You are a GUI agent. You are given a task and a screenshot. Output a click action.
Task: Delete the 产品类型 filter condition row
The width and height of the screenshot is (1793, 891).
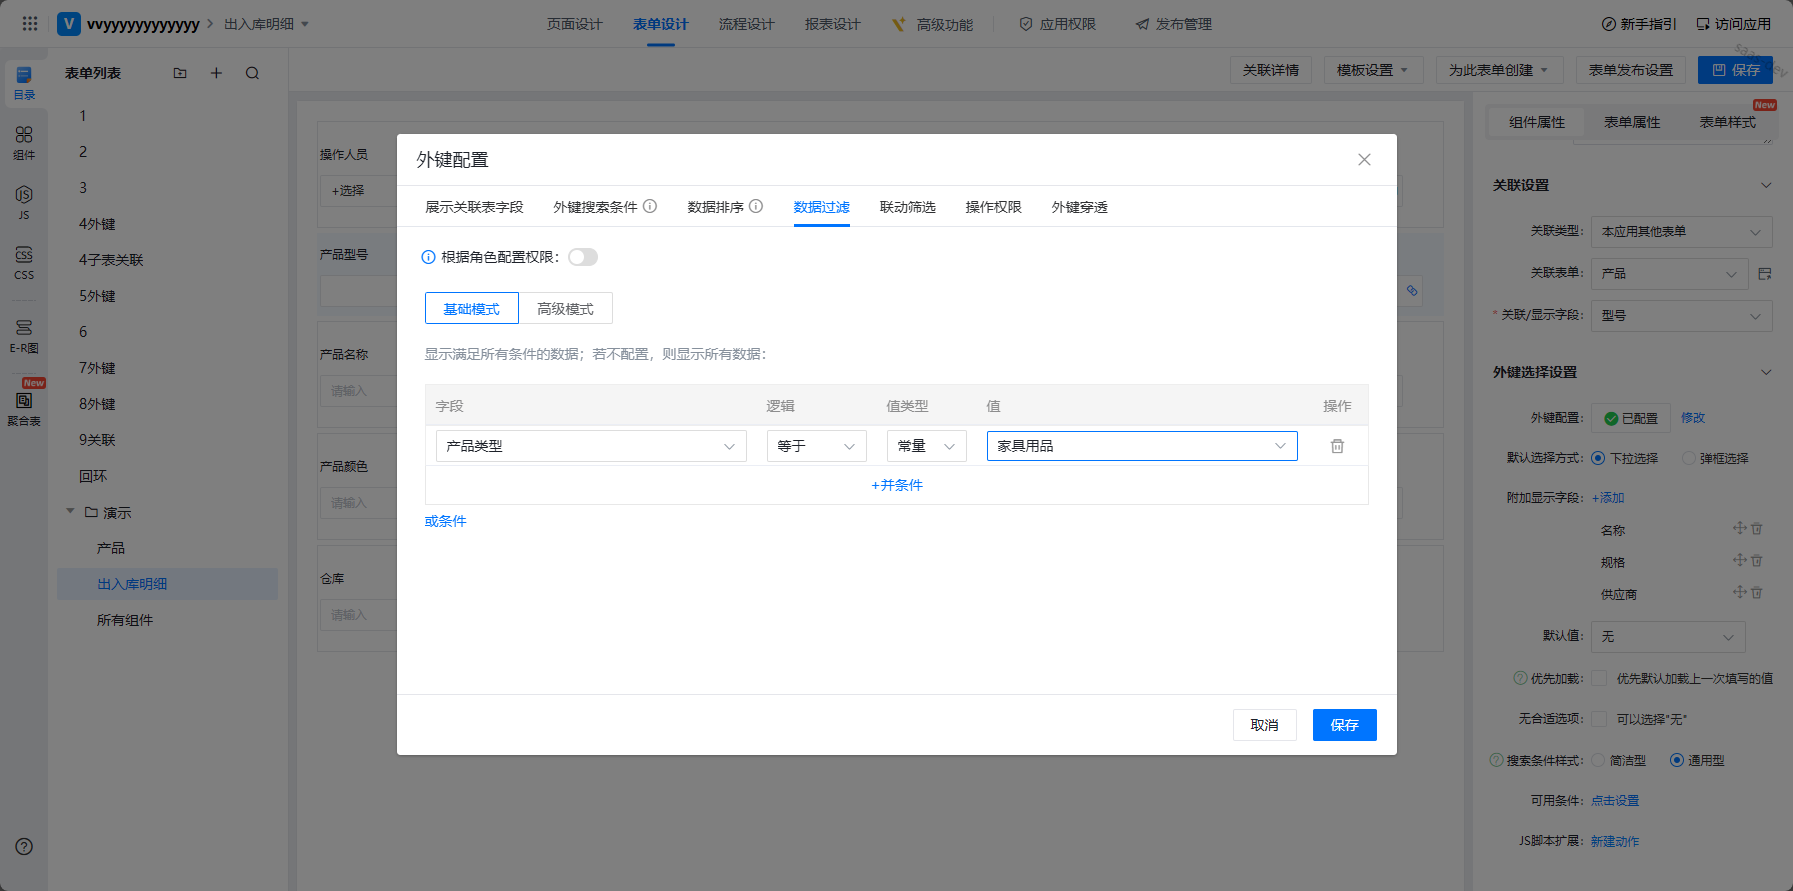tap(1337, 446)
